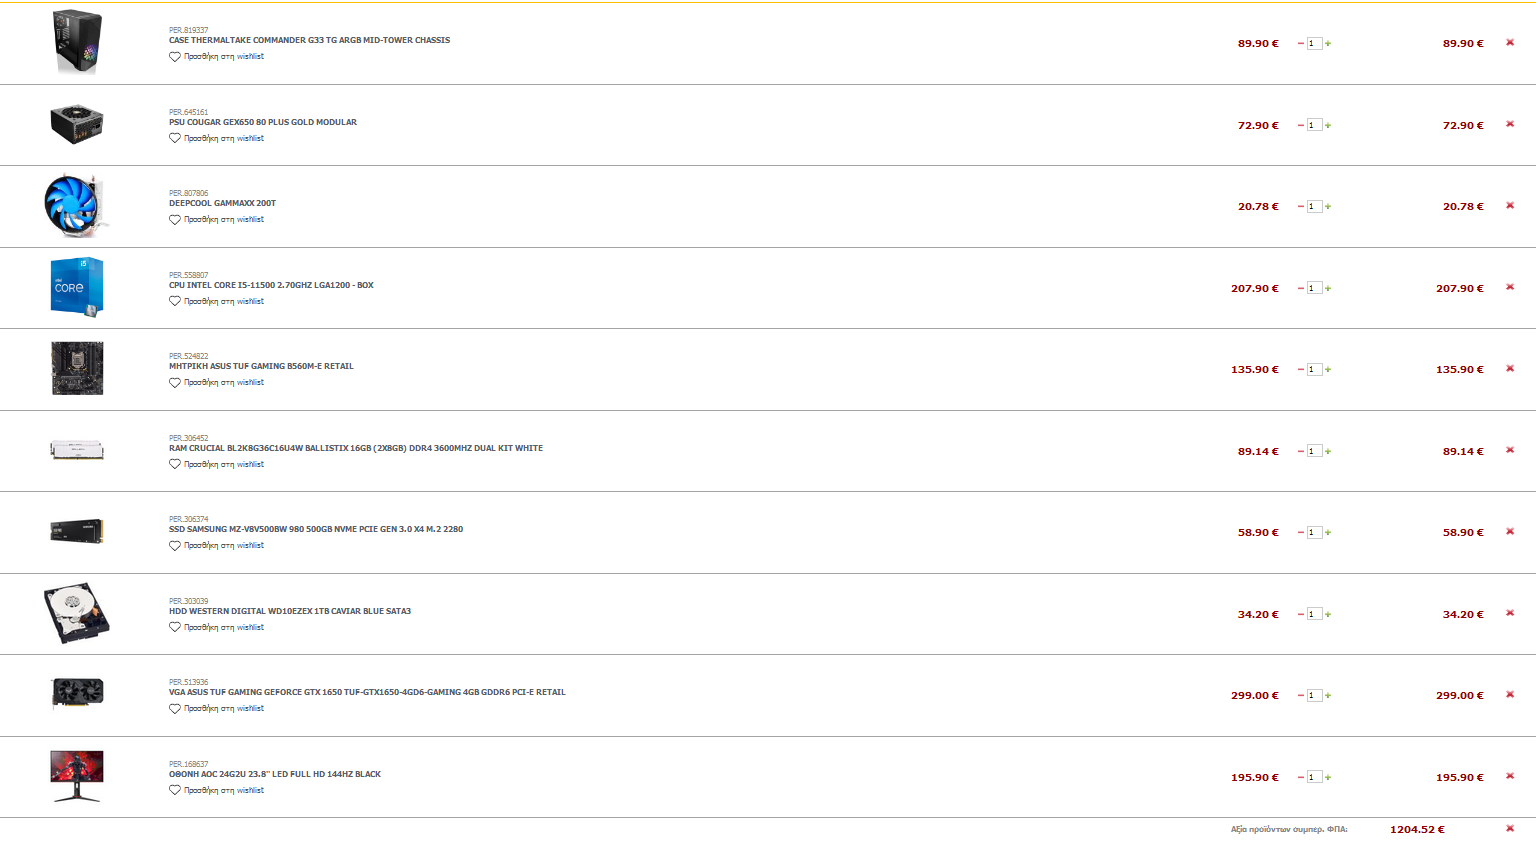Open Asus GTX 1650 graphics card image
Image resolution: width=1540 pixels, height=842 pixels.
point(77,693)
